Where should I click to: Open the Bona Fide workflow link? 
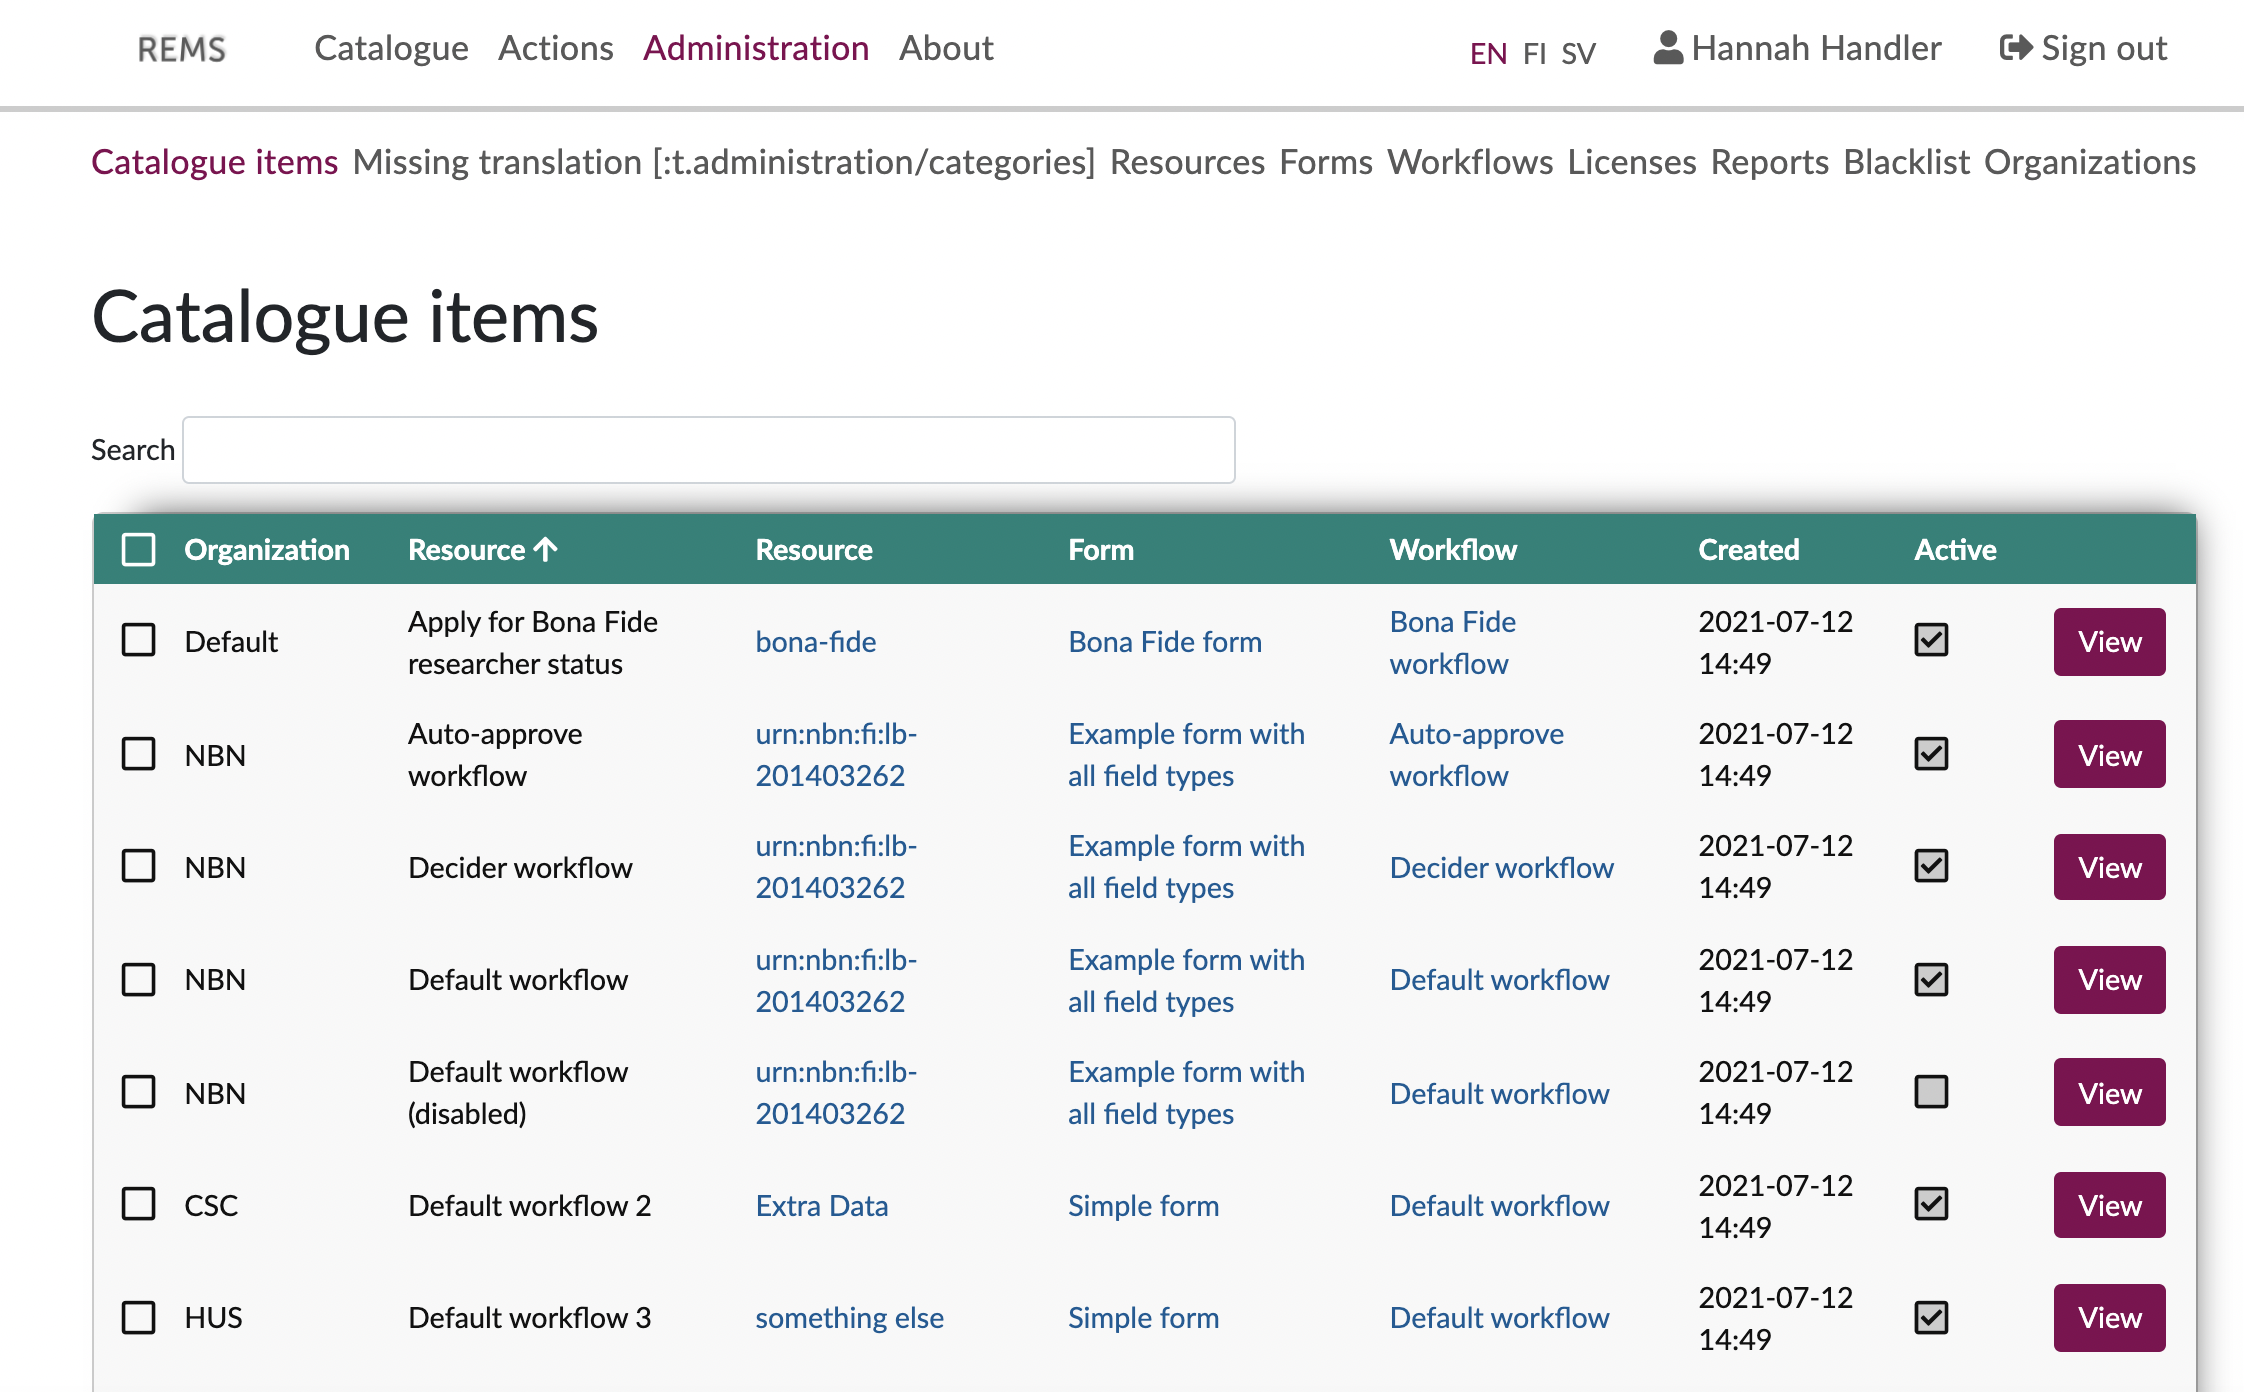point(1452,642)
